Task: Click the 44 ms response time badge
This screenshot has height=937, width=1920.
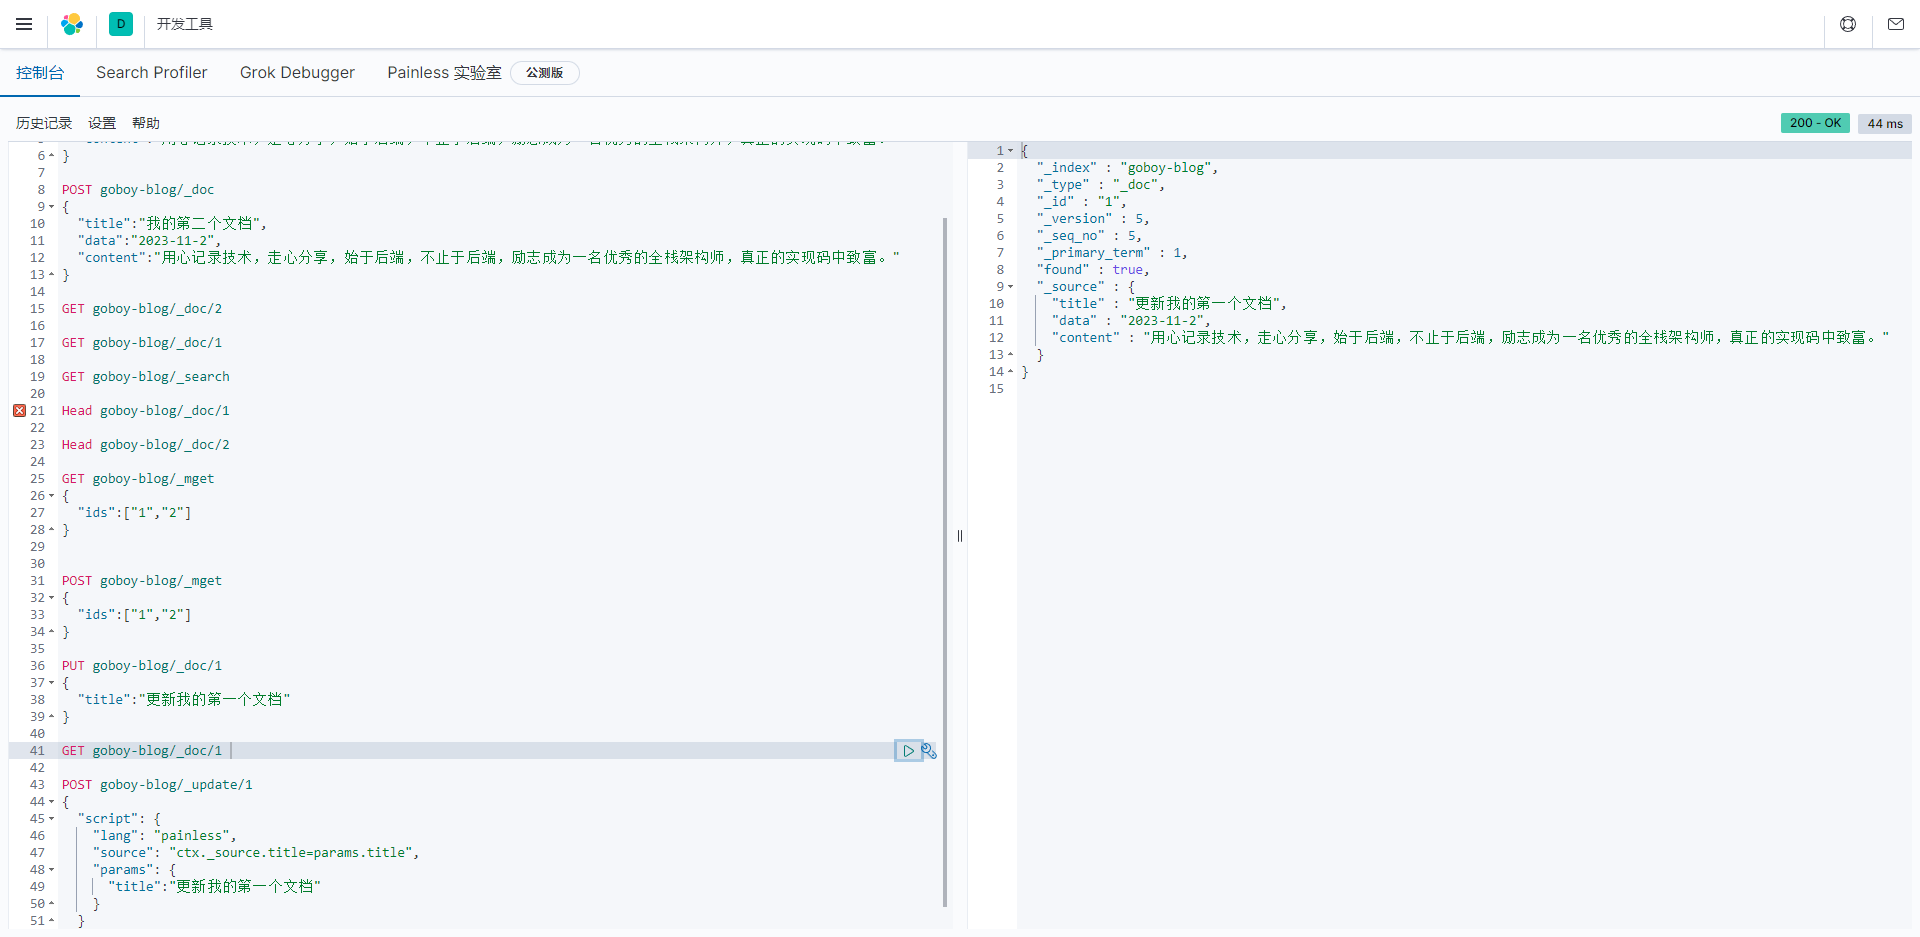Action: pos(1885,123)
